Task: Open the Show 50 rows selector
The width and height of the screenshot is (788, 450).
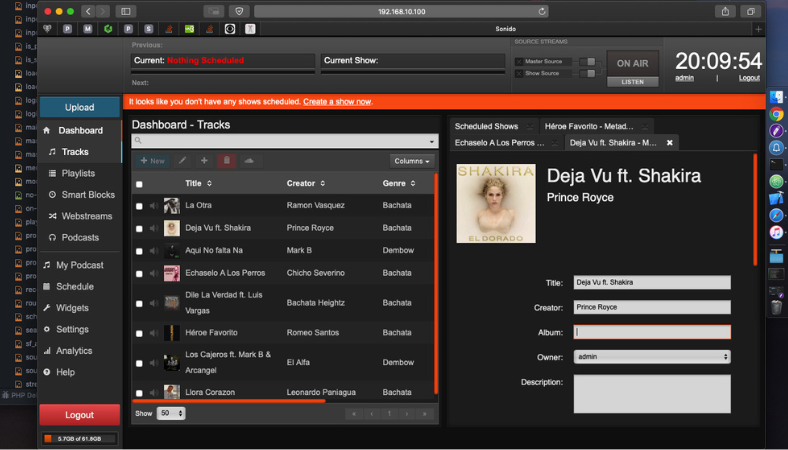Action: [x=171, y=413]
